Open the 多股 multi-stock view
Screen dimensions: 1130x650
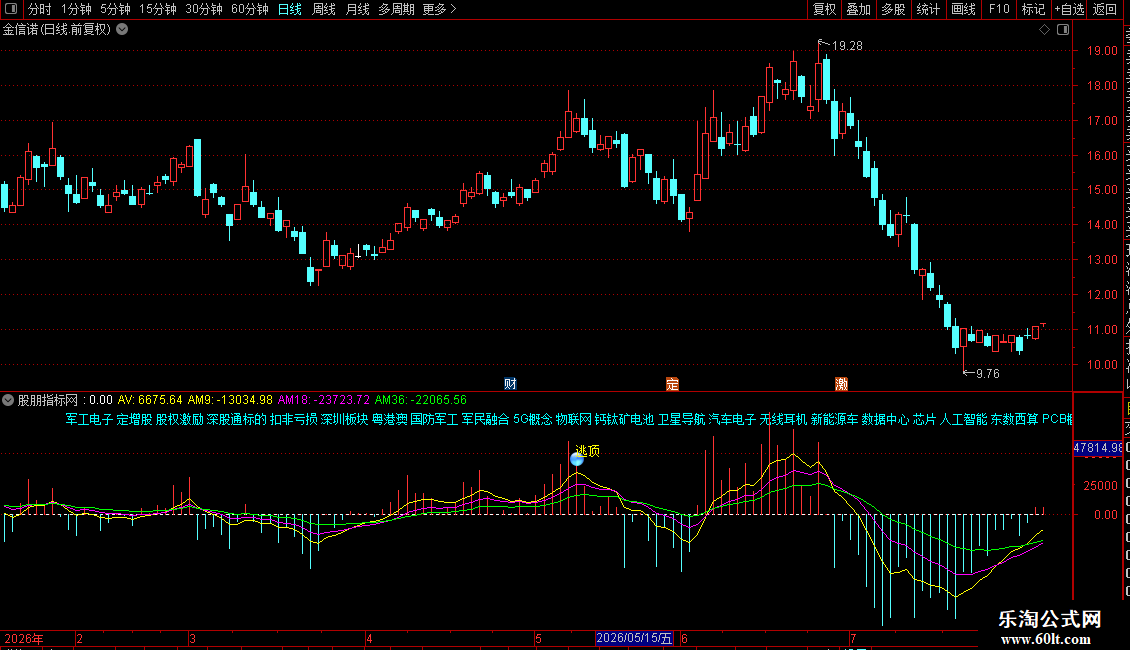point(894,9)
